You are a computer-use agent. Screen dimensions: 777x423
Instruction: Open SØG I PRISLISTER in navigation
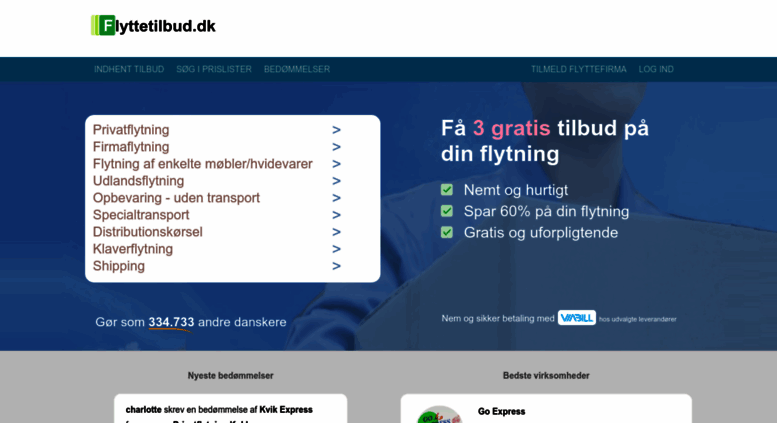214,69
